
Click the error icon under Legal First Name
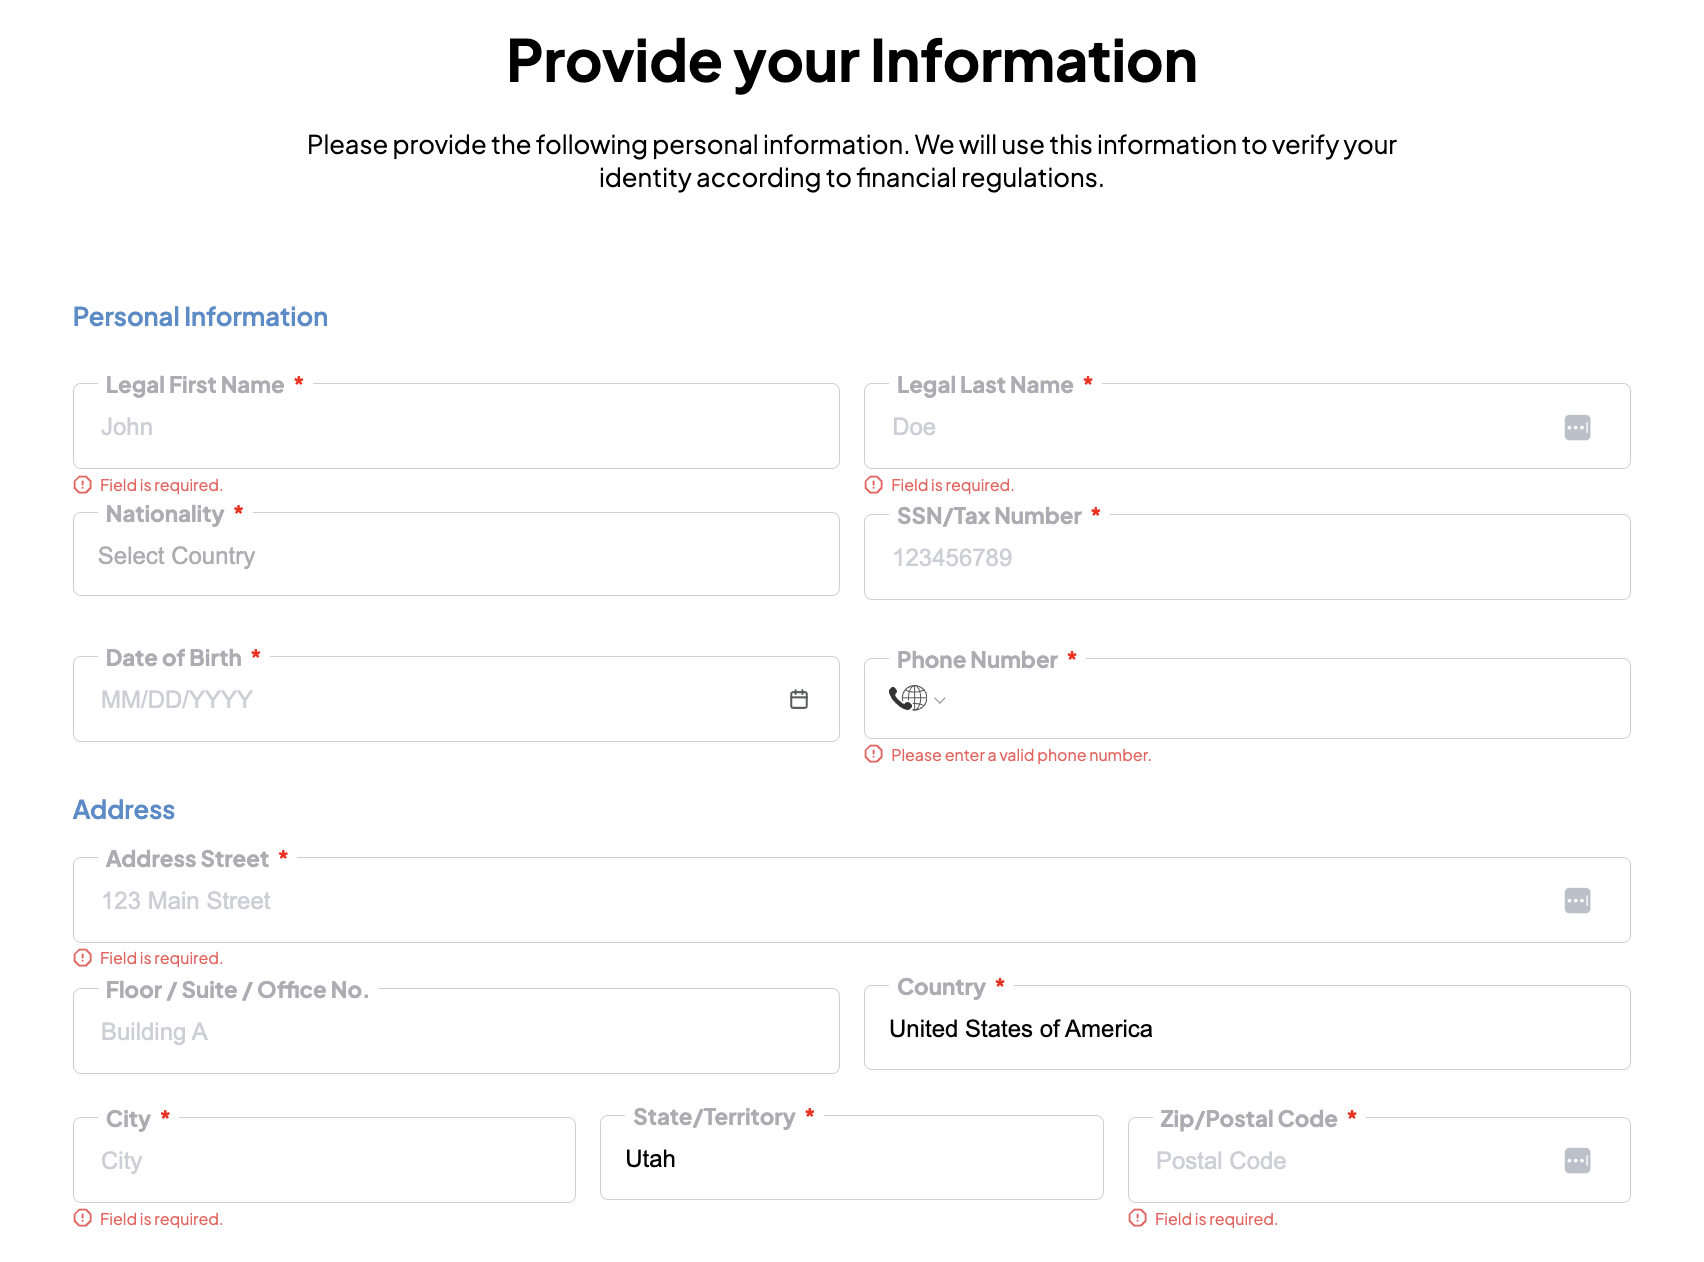point(83,485)
